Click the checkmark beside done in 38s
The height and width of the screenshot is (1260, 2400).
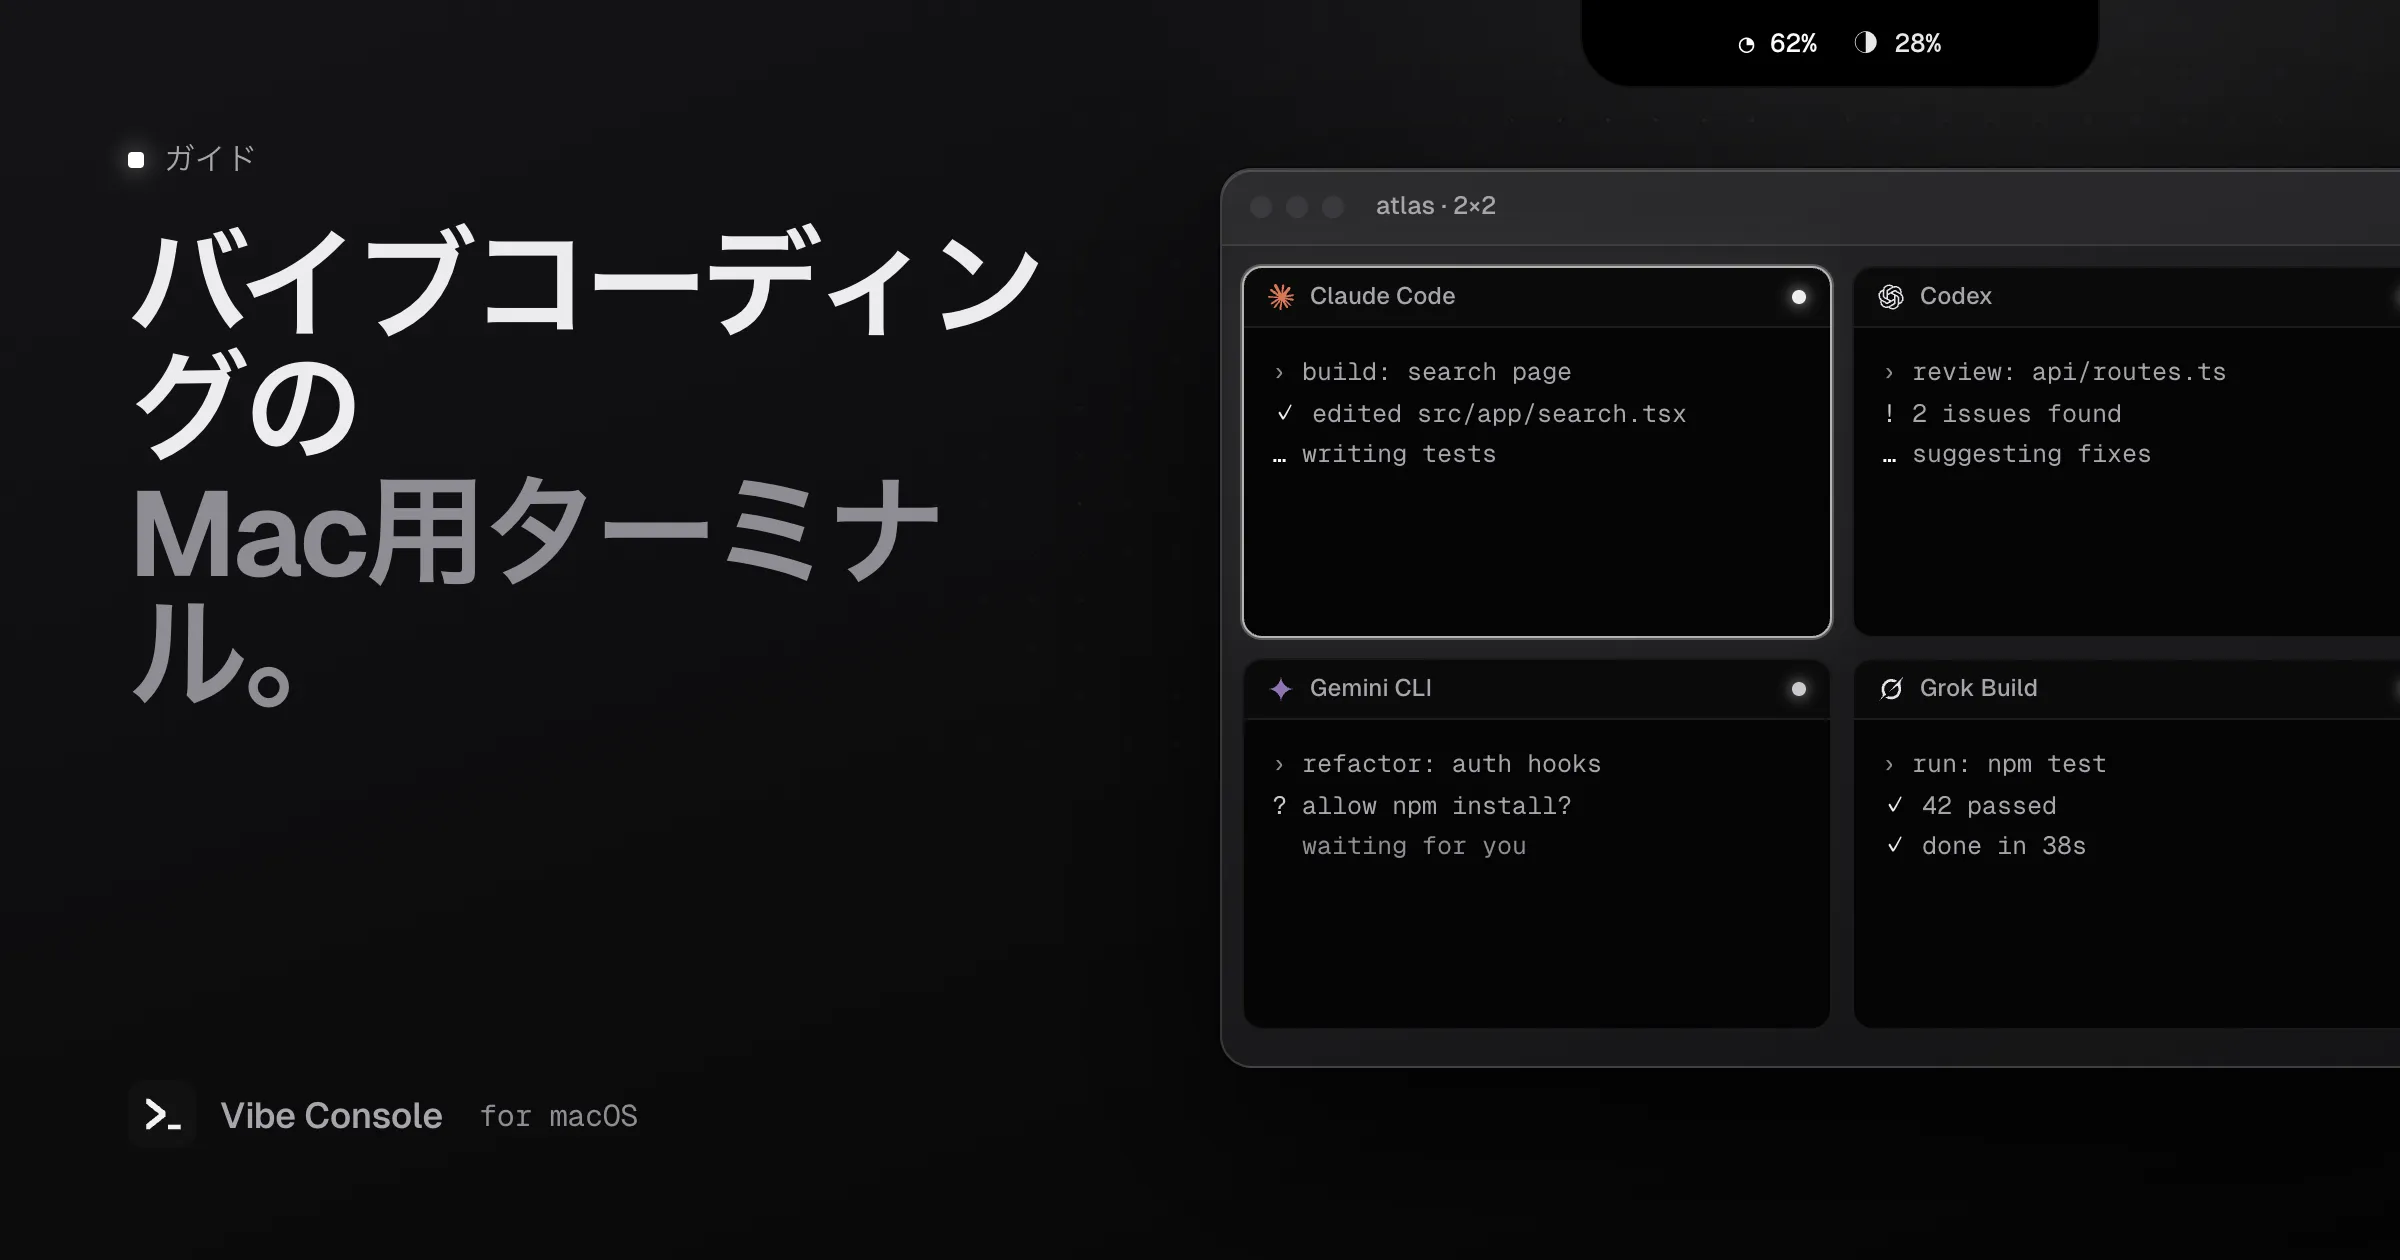coord(1895,845)
